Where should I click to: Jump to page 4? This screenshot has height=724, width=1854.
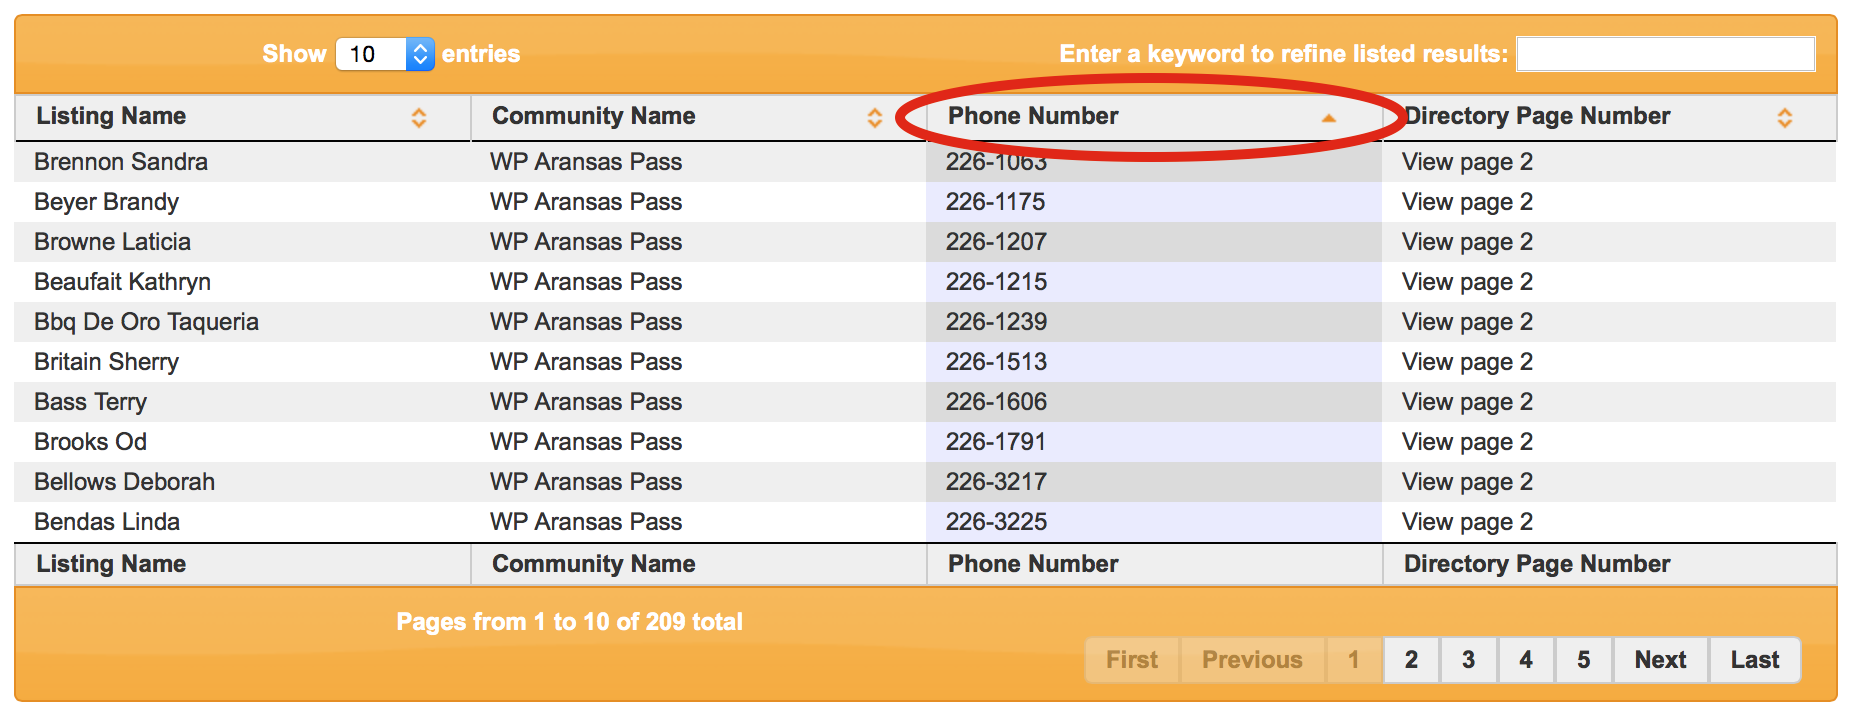click(x=1526, y=660)
